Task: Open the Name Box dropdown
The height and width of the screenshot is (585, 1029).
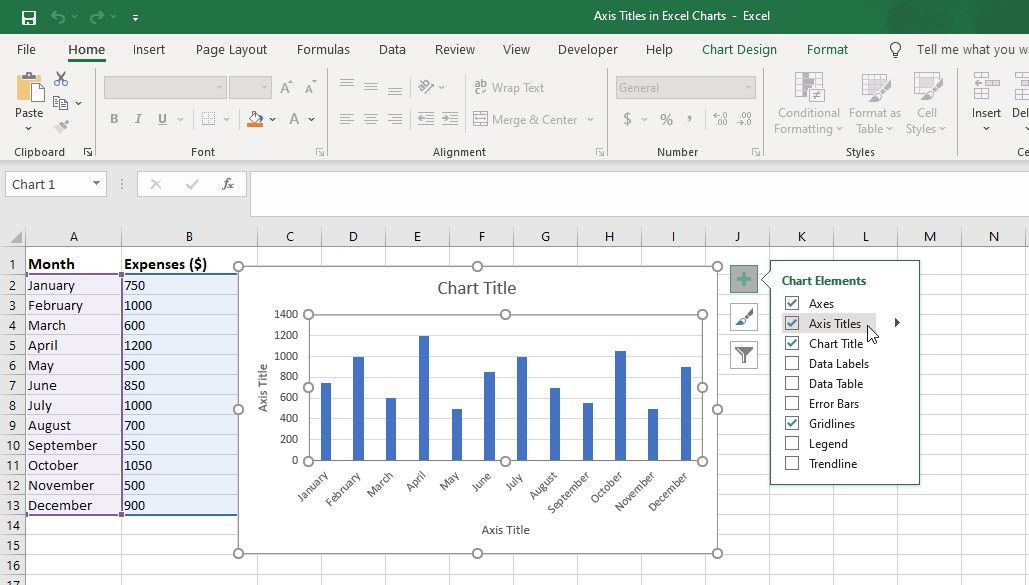Action: [x=96, y=184]
